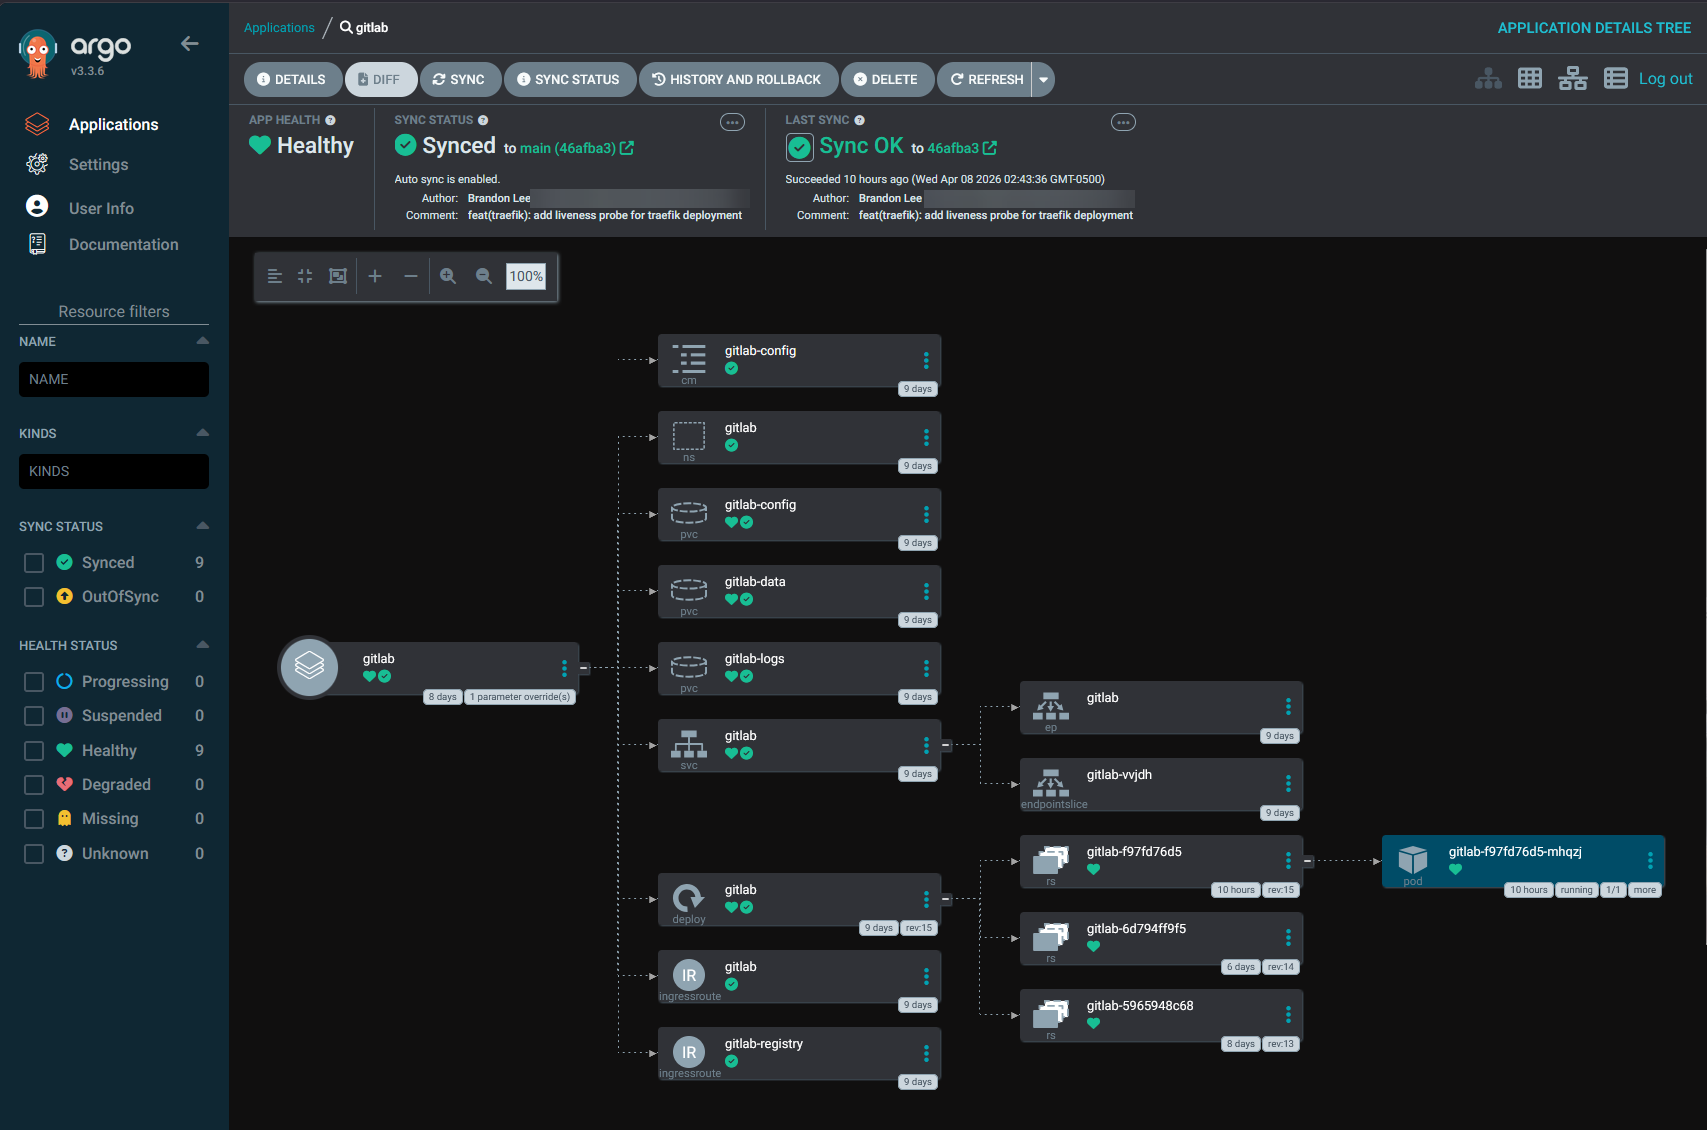Check the Unknown health filter
The width and height of the screenshot is (1707, 1130).
[34, 854]
